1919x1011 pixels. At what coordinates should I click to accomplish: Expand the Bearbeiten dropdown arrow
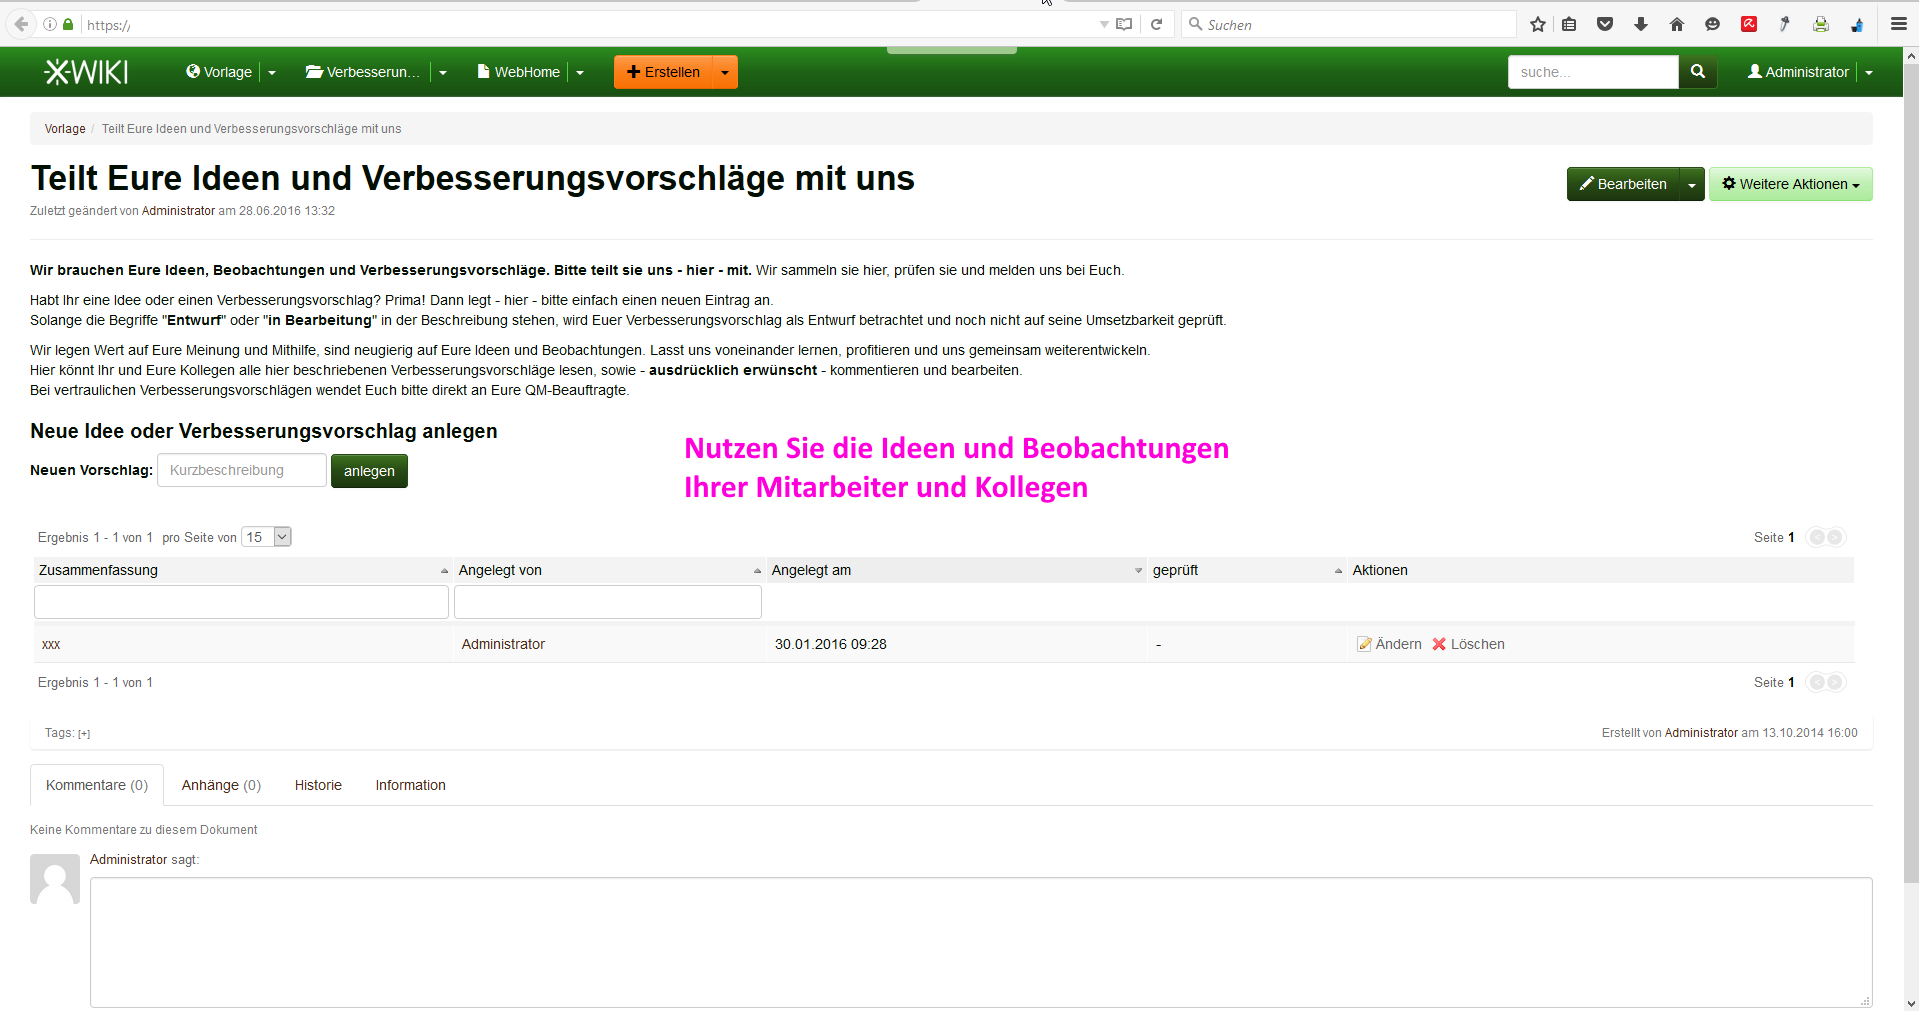[1691, 185]
